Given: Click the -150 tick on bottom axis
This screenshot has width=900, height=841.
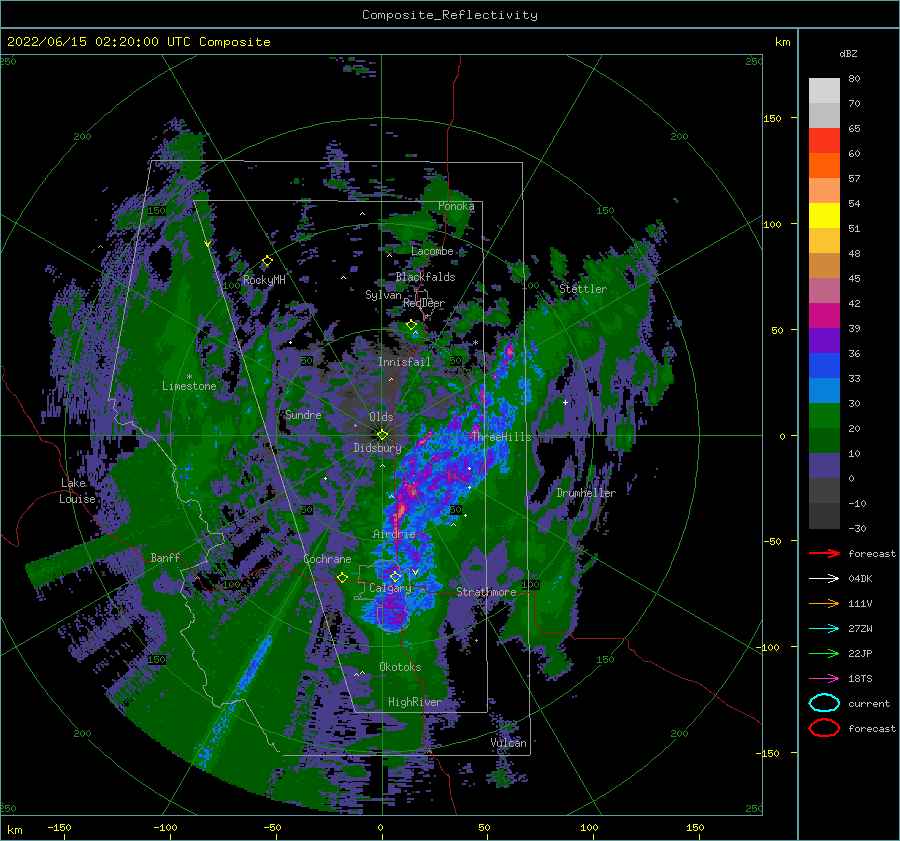Looking at the screenshot, I should tap(59, 827).
